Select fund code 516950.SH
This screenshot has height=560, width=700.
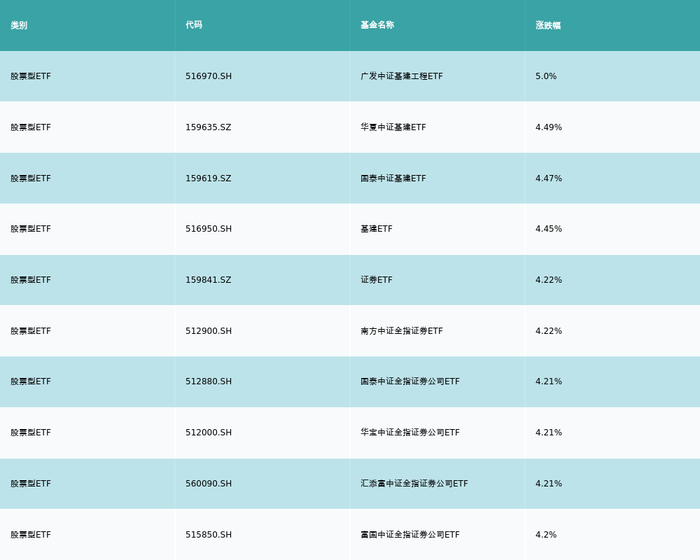click(x=209, y=229)
